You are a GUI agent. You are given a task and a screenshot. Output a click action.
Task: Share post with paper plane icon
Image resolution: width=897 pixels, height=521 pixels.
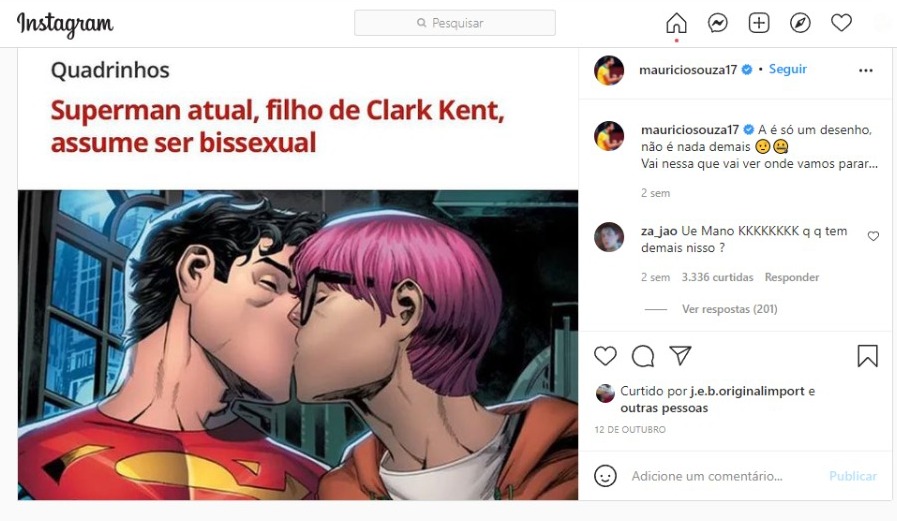coord(681,356)
